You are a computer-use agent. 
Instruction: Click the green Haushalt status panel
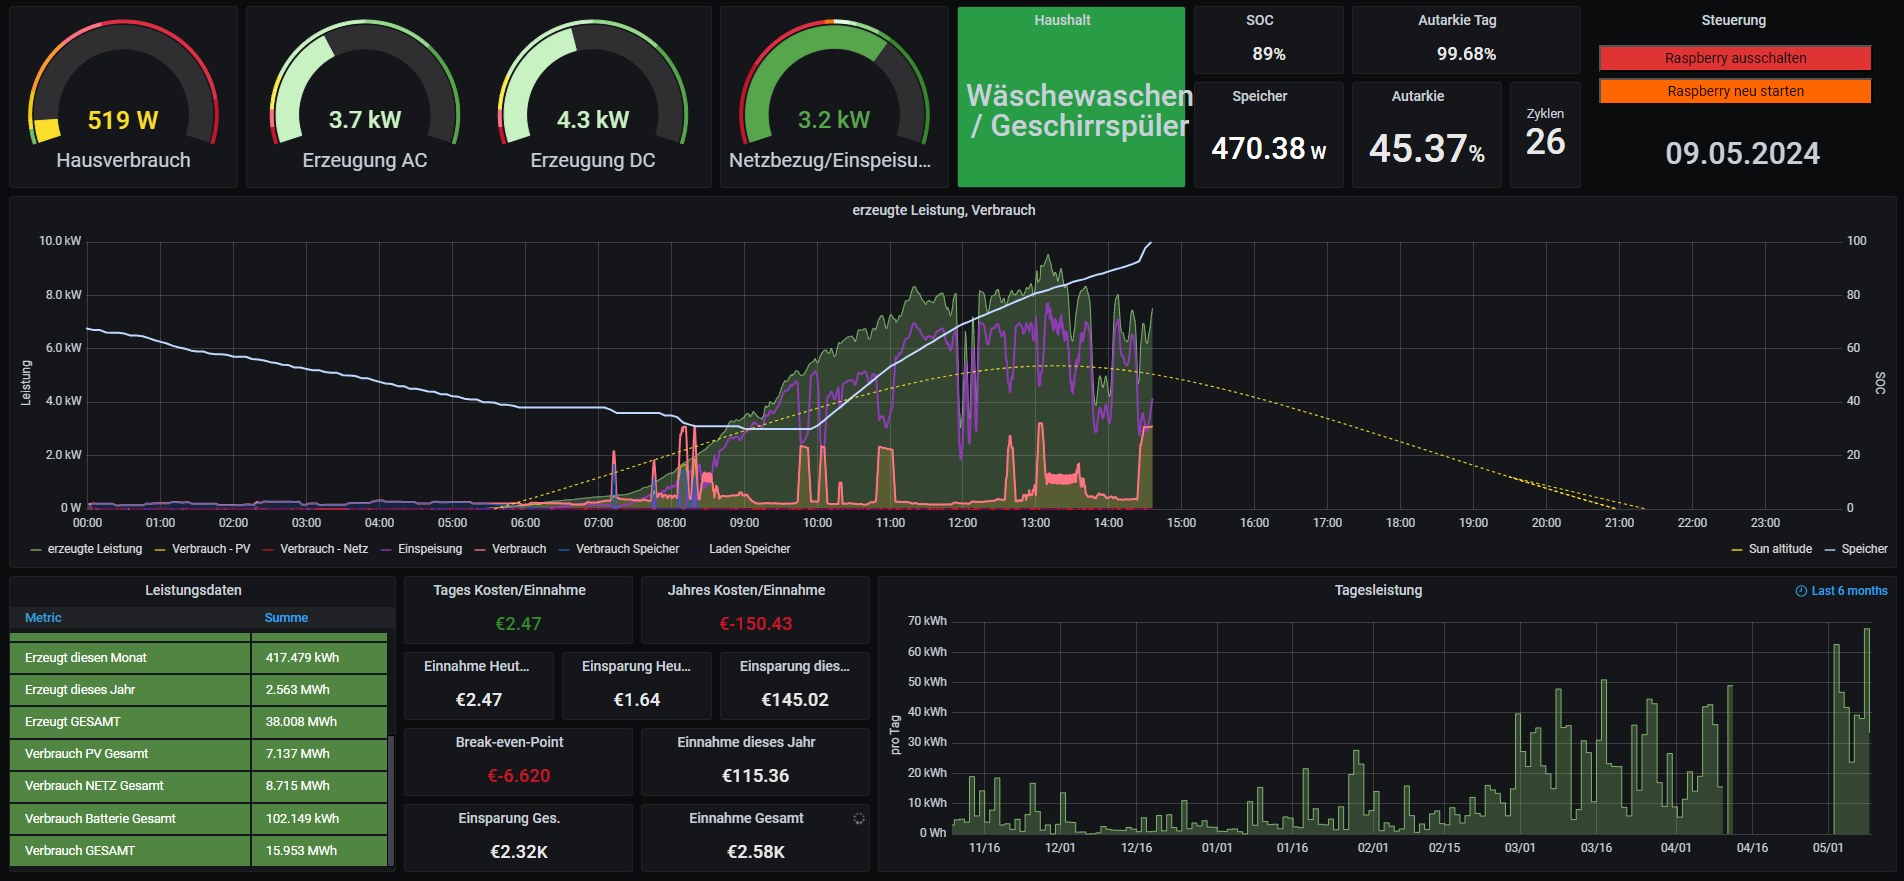[x=1071, y=98]
